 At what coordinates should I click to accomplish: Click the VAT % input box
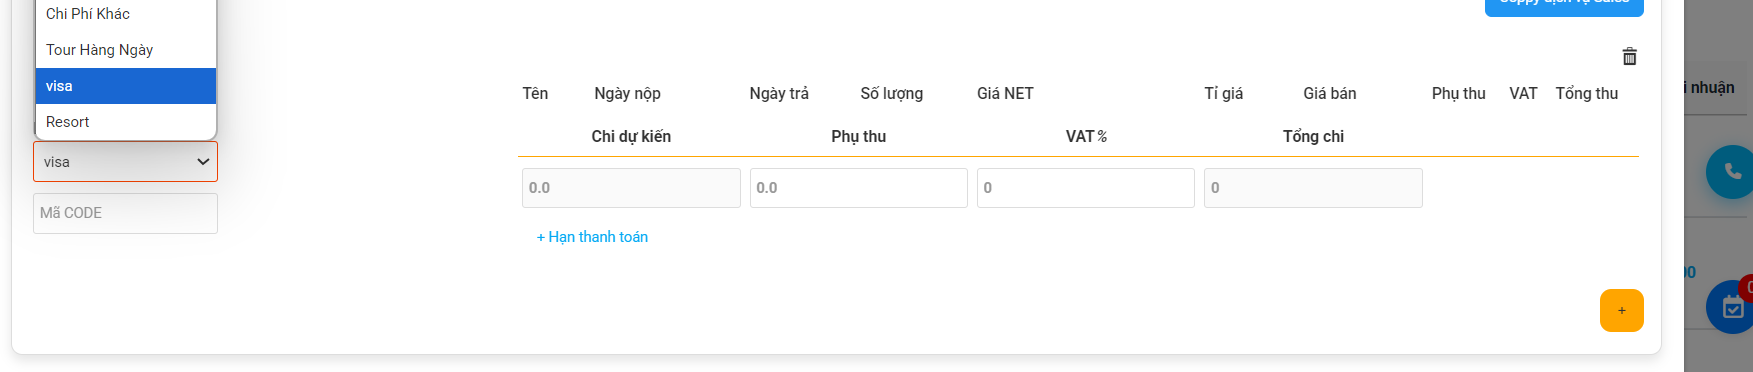click(1086, 188)
